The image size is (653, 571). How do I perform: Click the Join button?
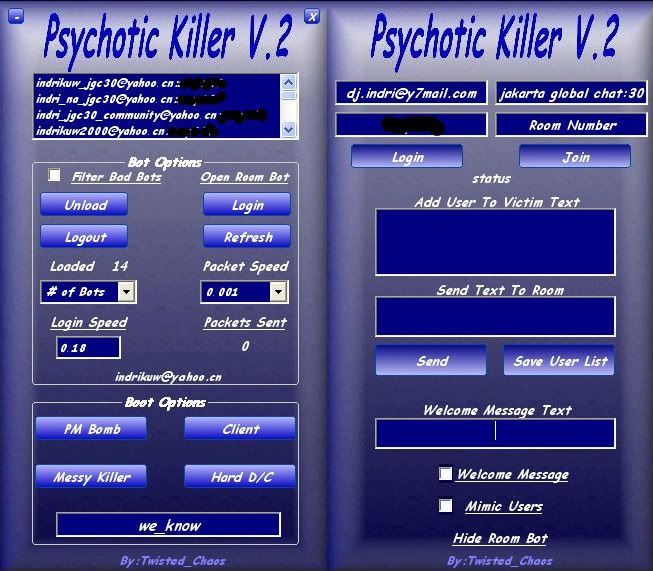pyautogui.click(x=575, y=157)
